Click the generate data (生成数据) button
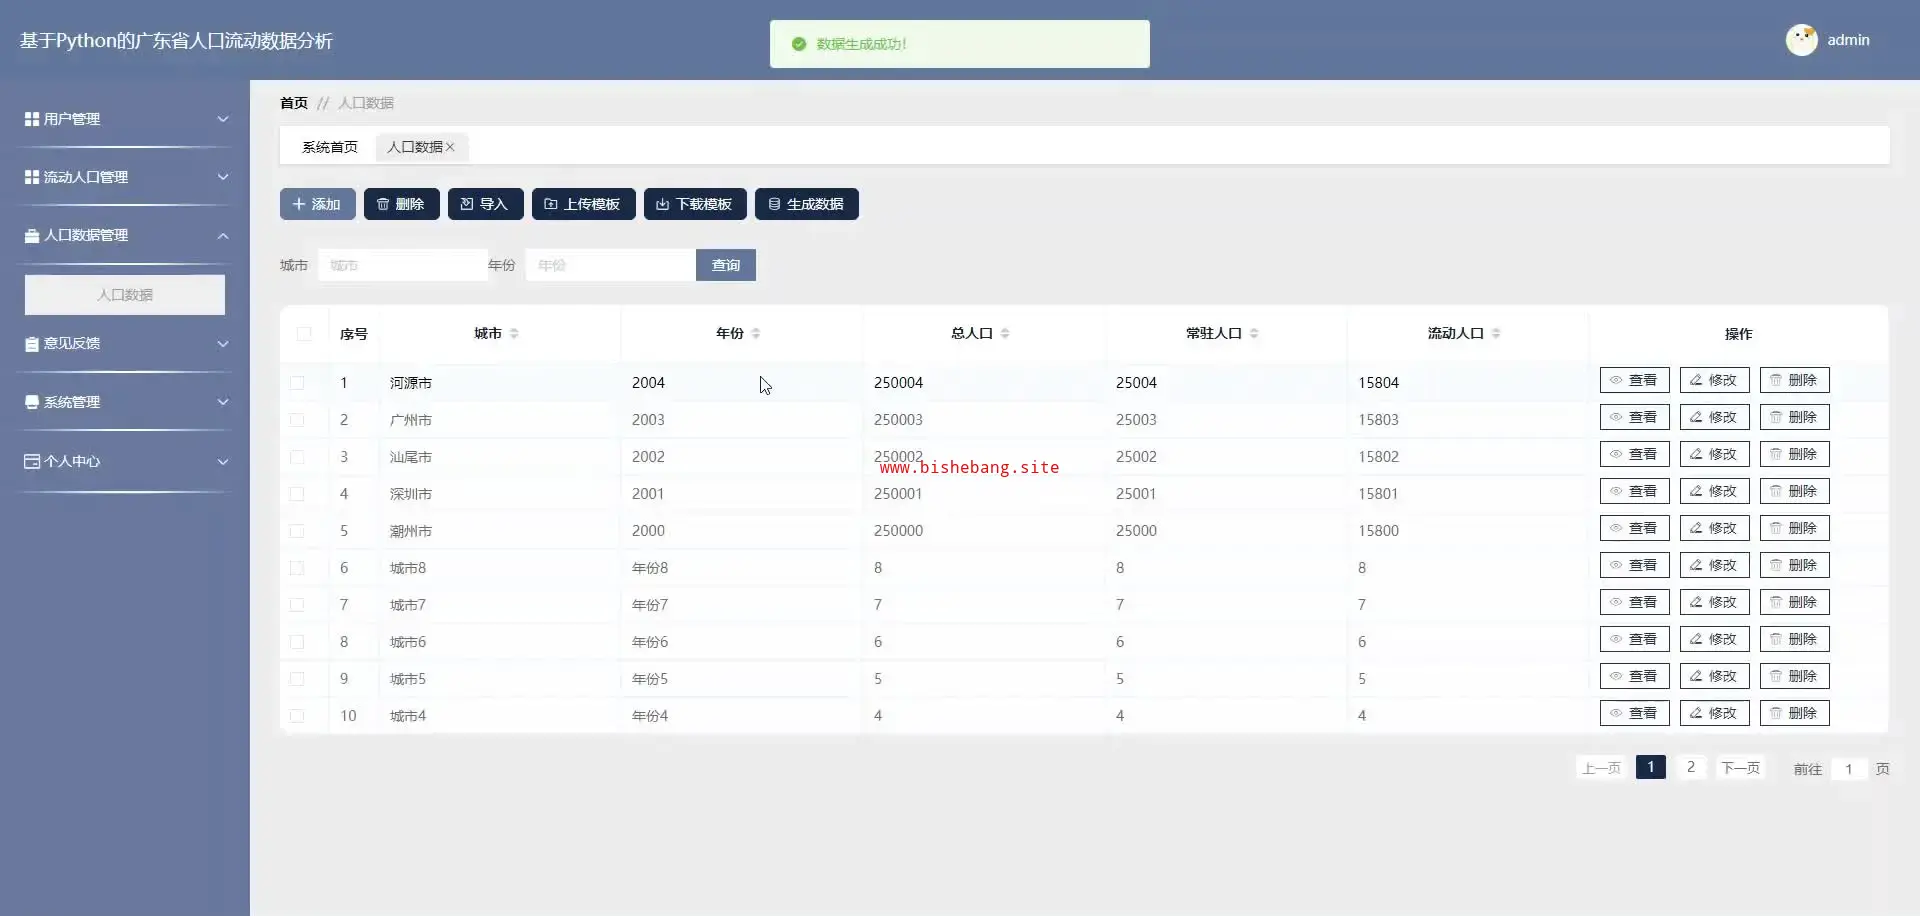1920x916 pixels. (806, 204)
